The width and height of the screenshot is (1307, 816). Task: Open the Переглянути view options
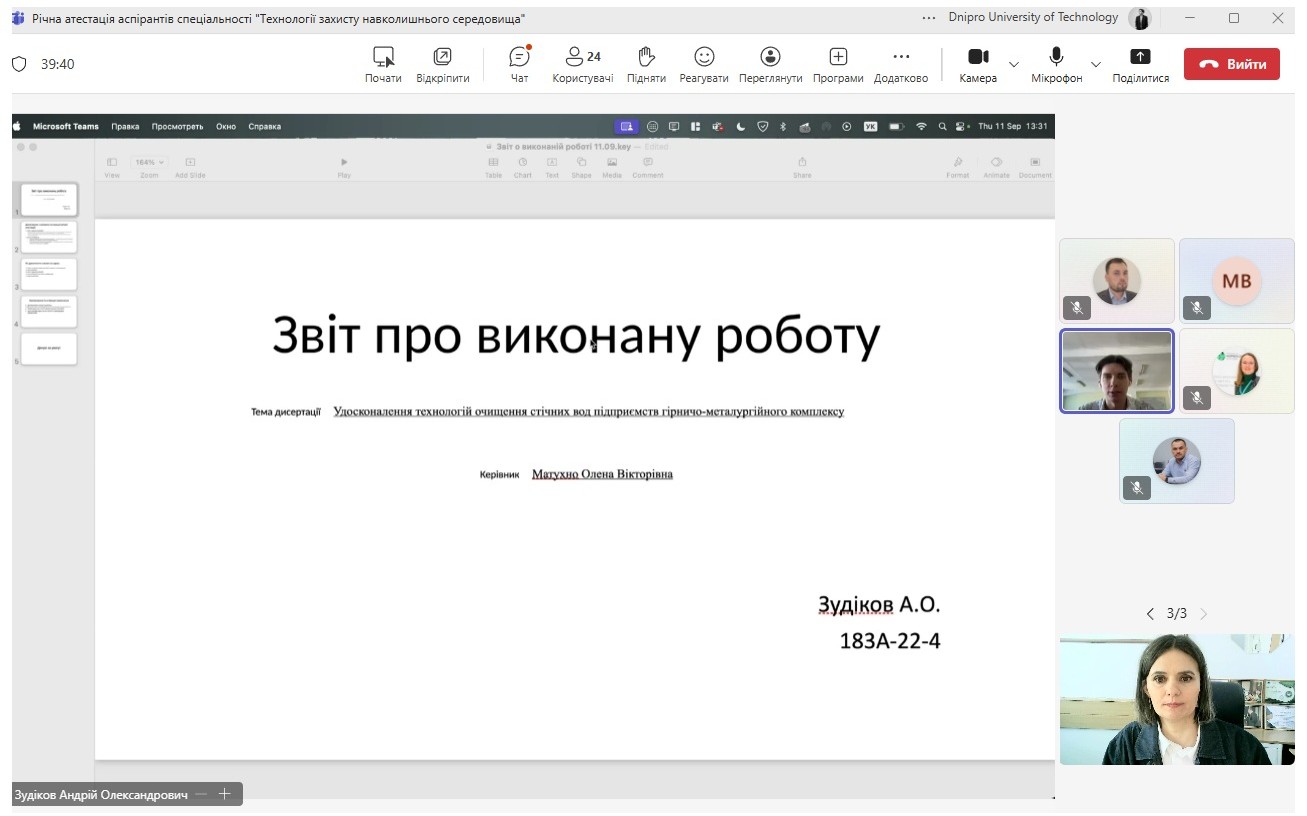tap(770, 58)
